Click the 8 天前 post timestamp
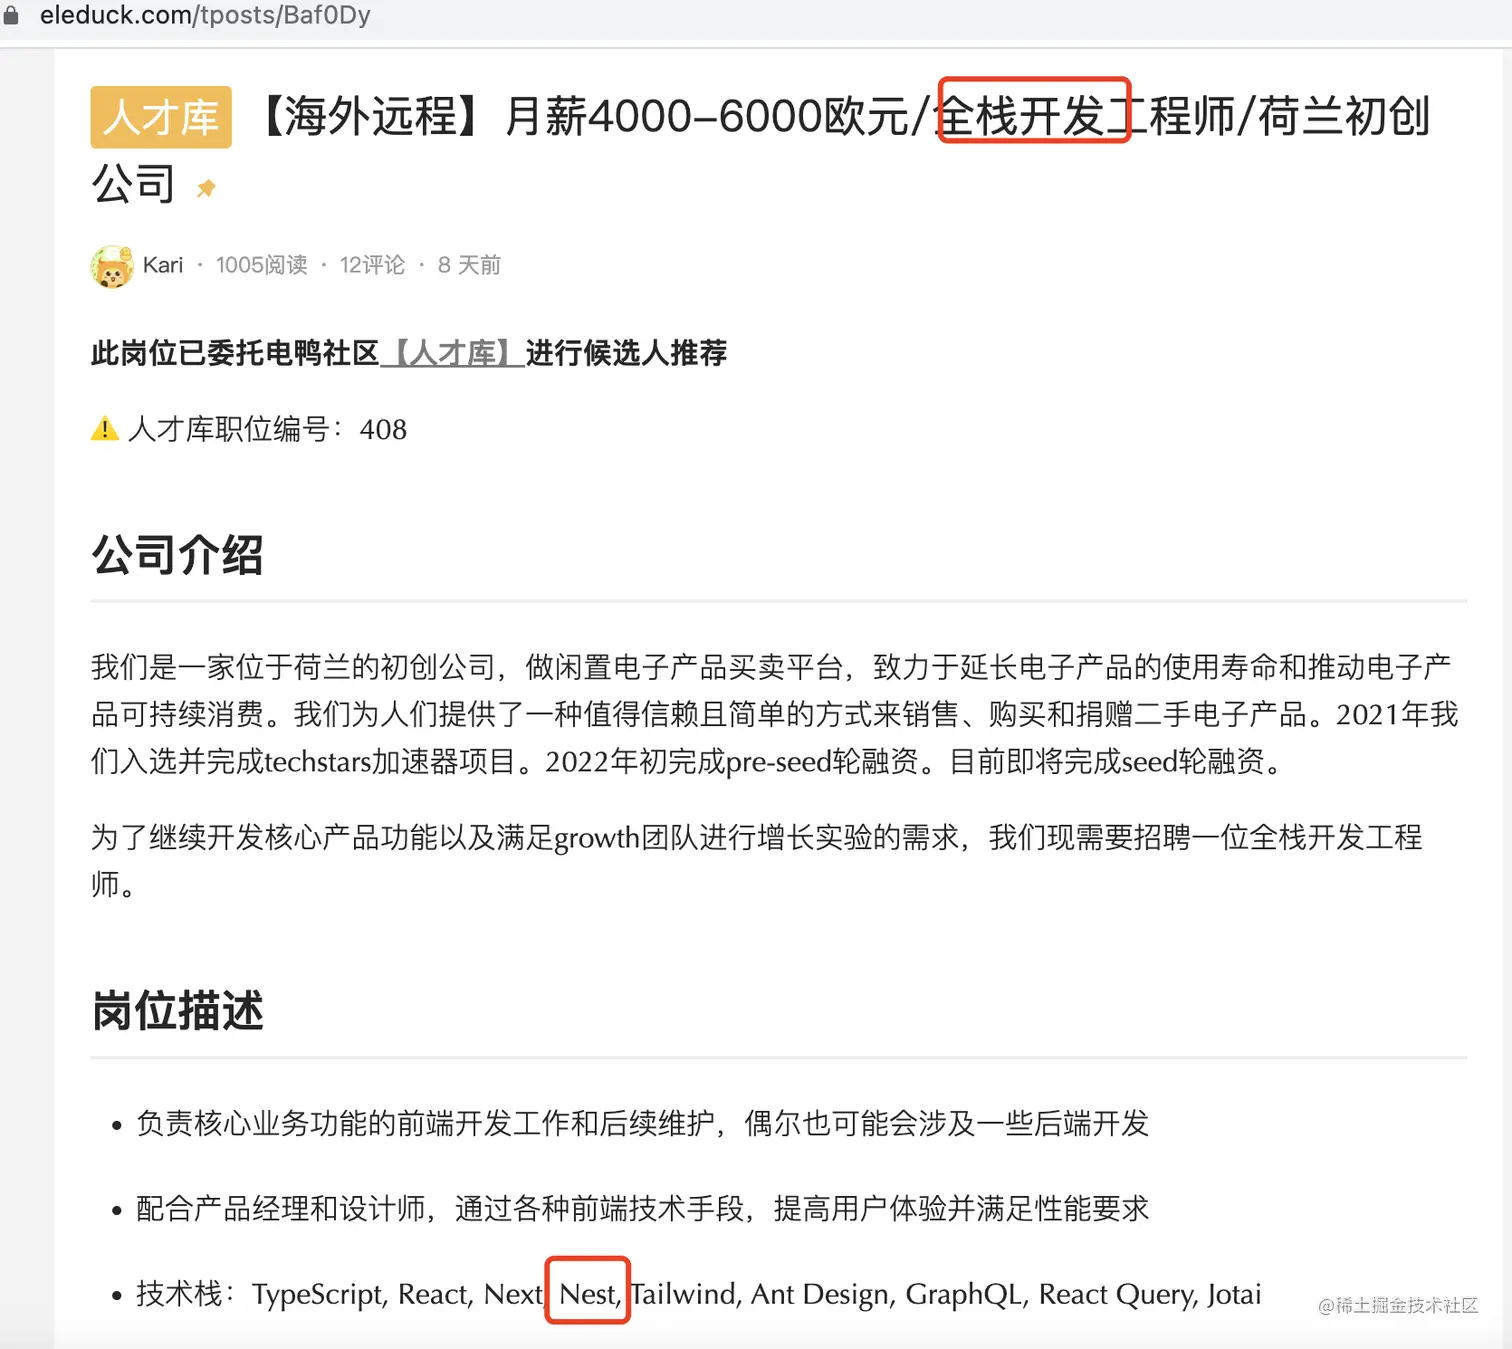 pos(469,265)
